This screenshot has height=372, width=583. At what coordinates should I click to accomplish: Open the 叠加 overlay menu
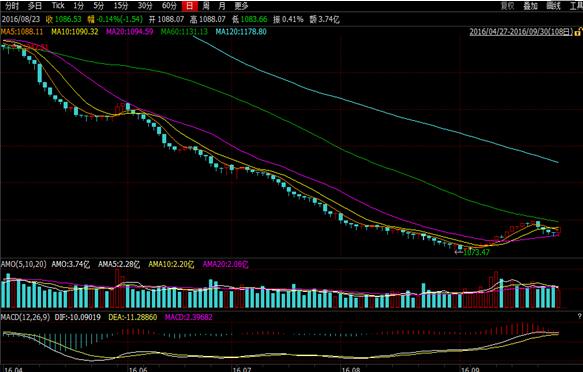[x=531, y=6]
